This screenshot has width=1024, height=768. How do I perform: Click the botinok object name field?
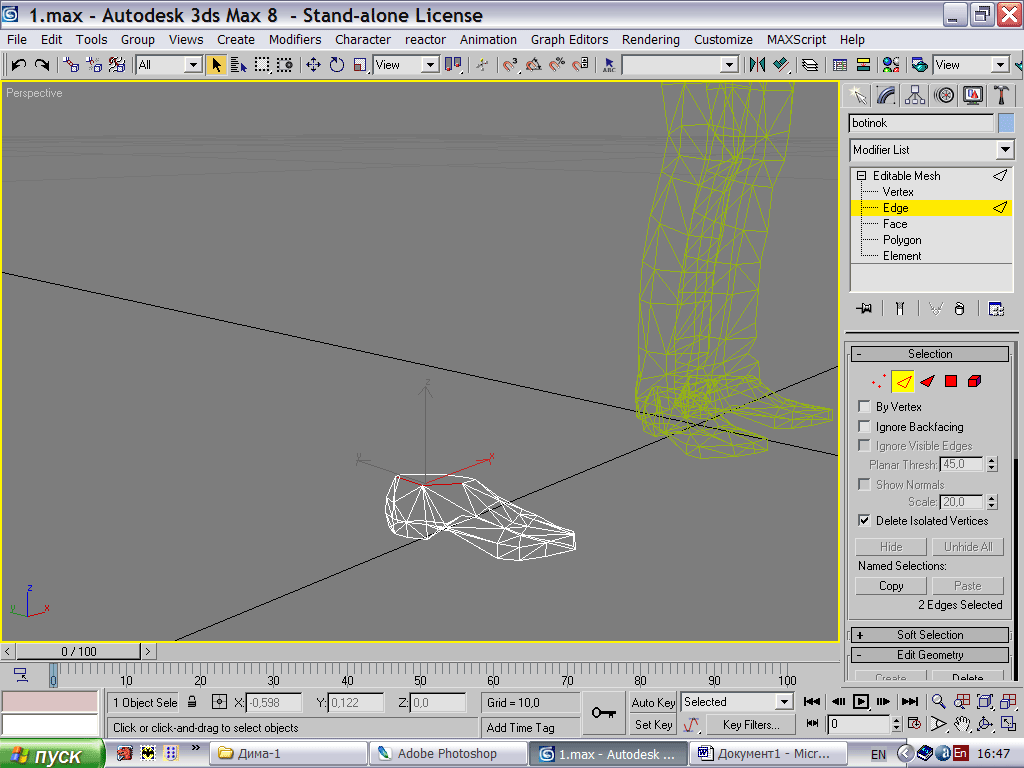(x=921, y=123)
